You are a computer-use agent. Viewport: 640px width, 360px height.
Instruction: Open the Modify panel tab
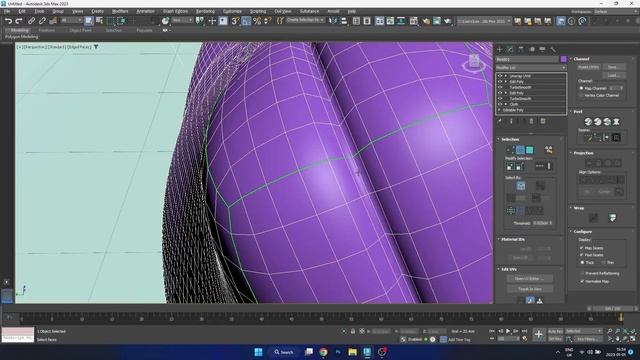(510, 49)
